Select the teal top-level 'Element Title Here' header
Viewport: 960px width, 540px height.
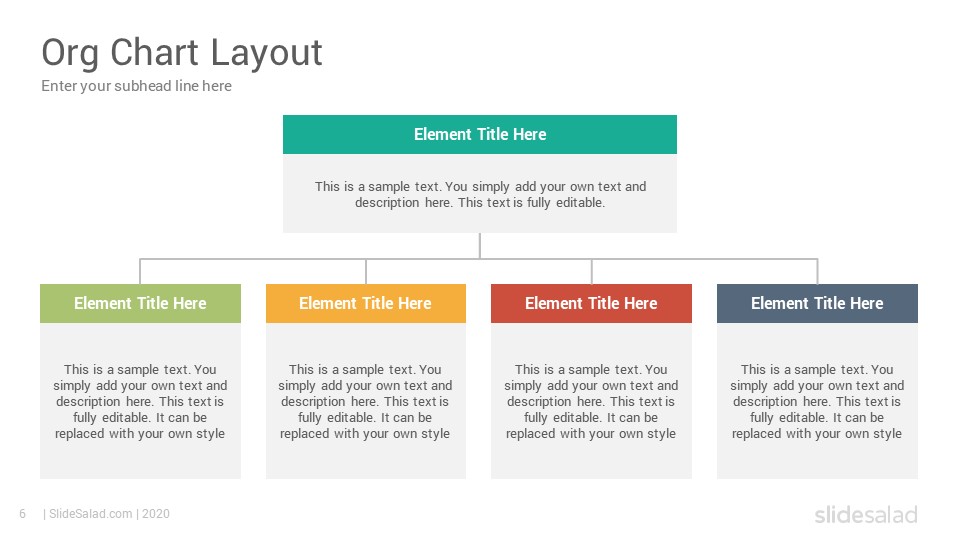pyautogui.click(x=479, y=134)
